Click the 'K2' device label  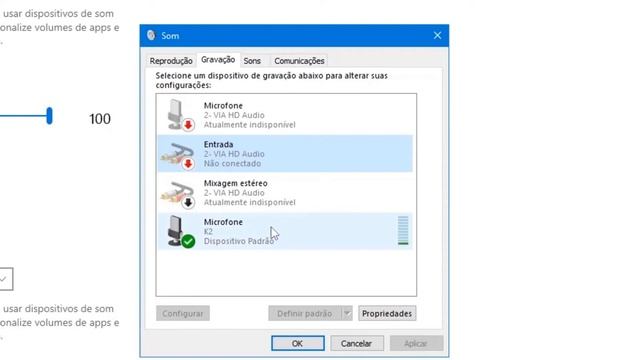(x=208, y=231)
